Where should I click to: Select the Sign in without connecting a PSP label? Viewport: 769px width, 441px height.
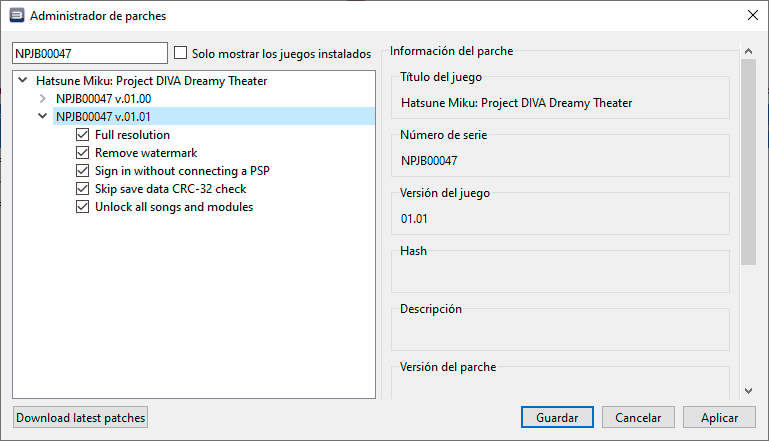pyautogui.click(x=182, y=171)
